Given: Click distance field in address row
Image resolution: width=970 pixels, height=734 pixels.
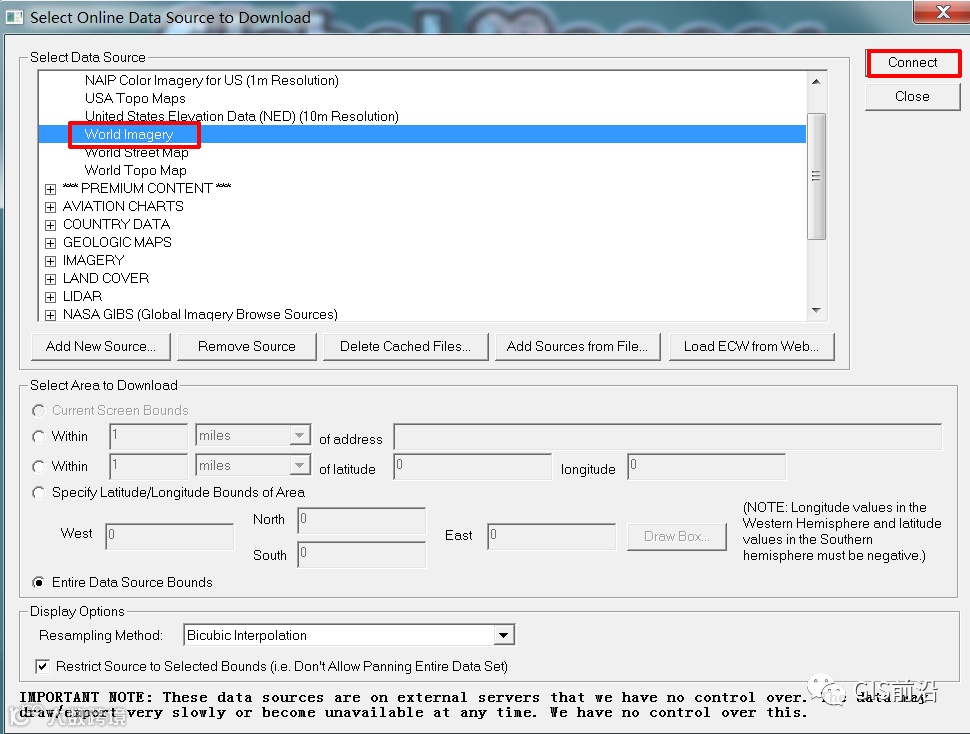Looking at the screenshot, I should point(148,437).
